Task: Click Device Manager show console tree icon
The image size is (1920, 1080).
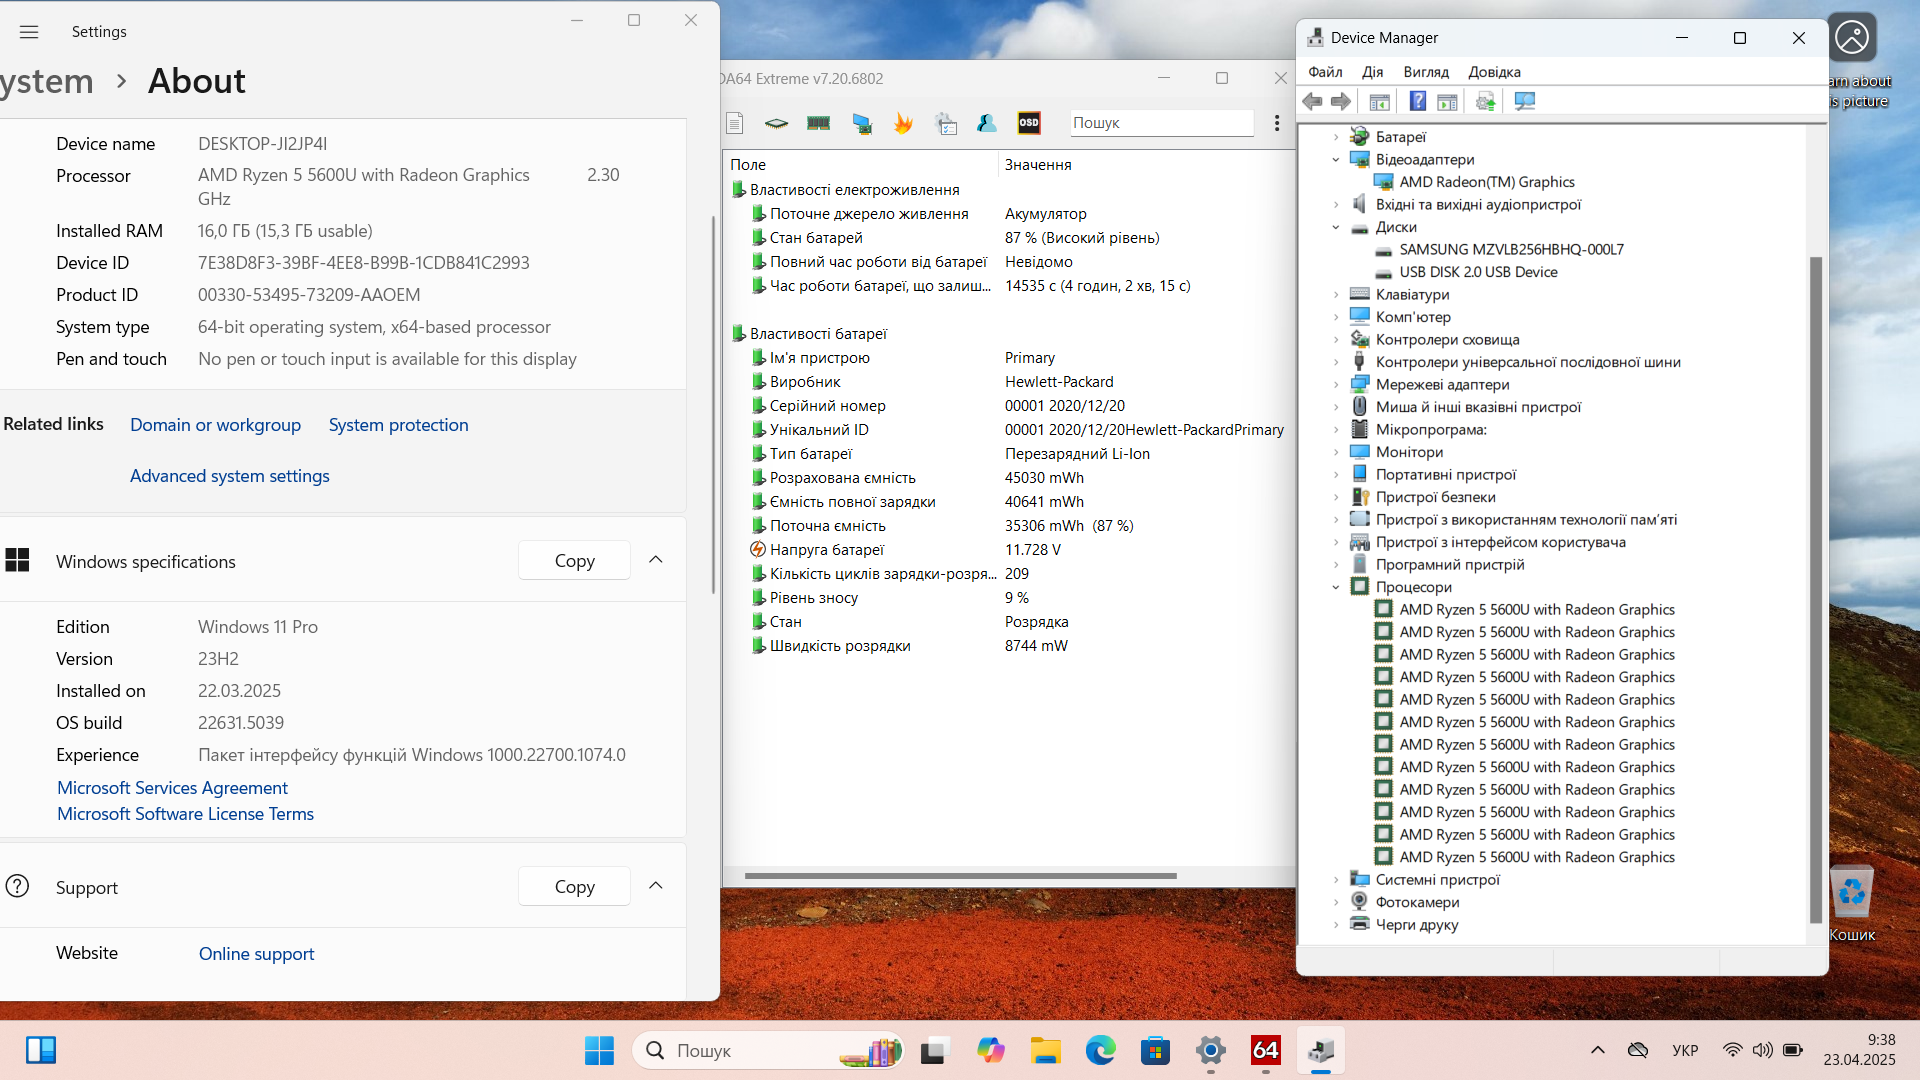Action: pyautogui.click(x=1380, y=101)
